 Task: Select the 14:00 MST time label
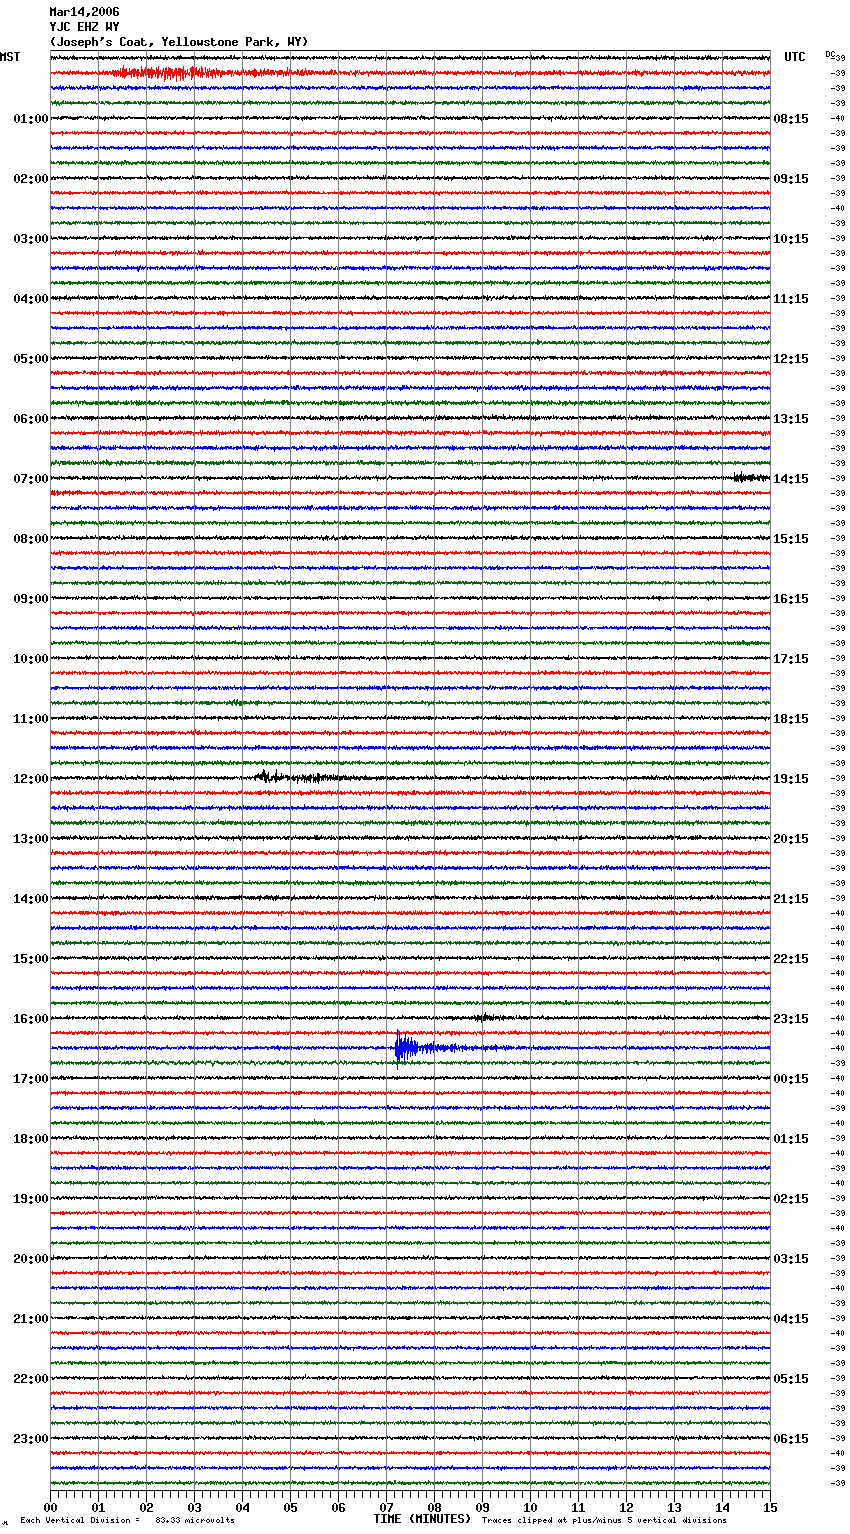tap(31, 899)
